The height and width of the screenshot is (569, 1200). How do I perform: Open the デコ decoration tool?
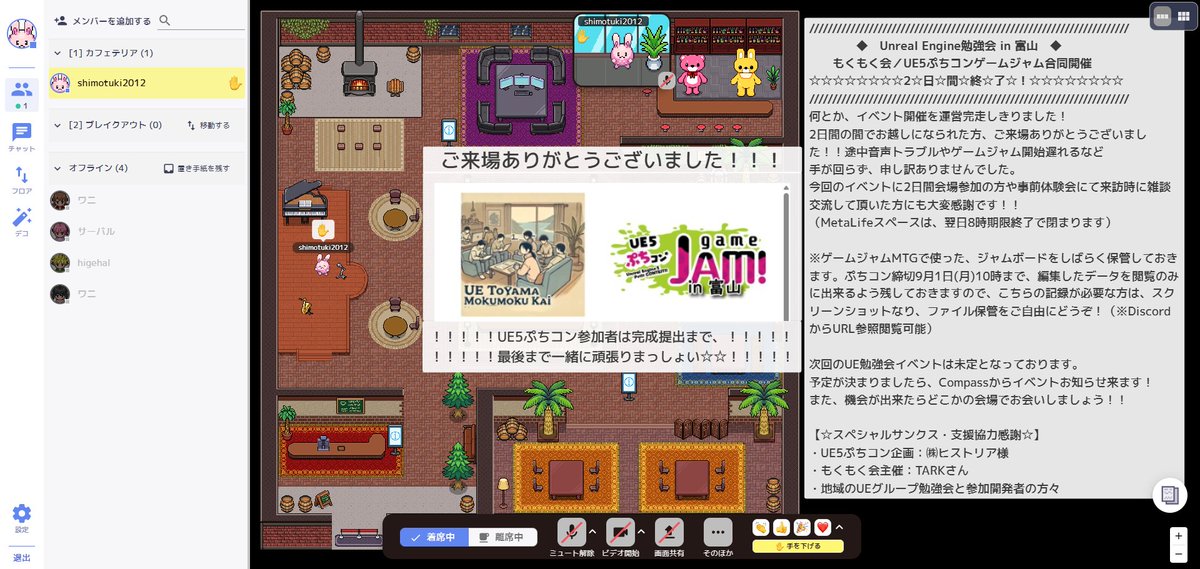(x=21, y=221)
